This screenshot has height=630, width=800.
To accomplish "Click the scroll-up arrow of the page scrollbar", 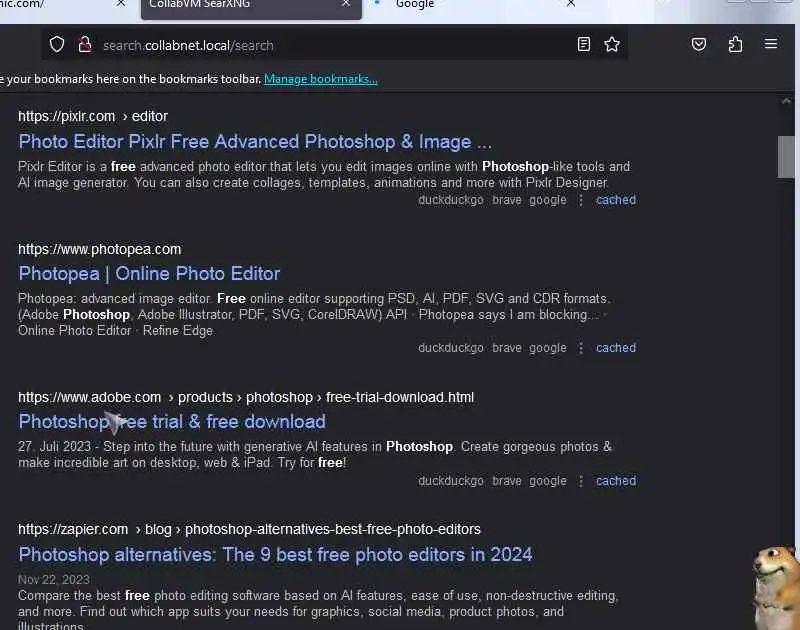I will pos(786,101).
